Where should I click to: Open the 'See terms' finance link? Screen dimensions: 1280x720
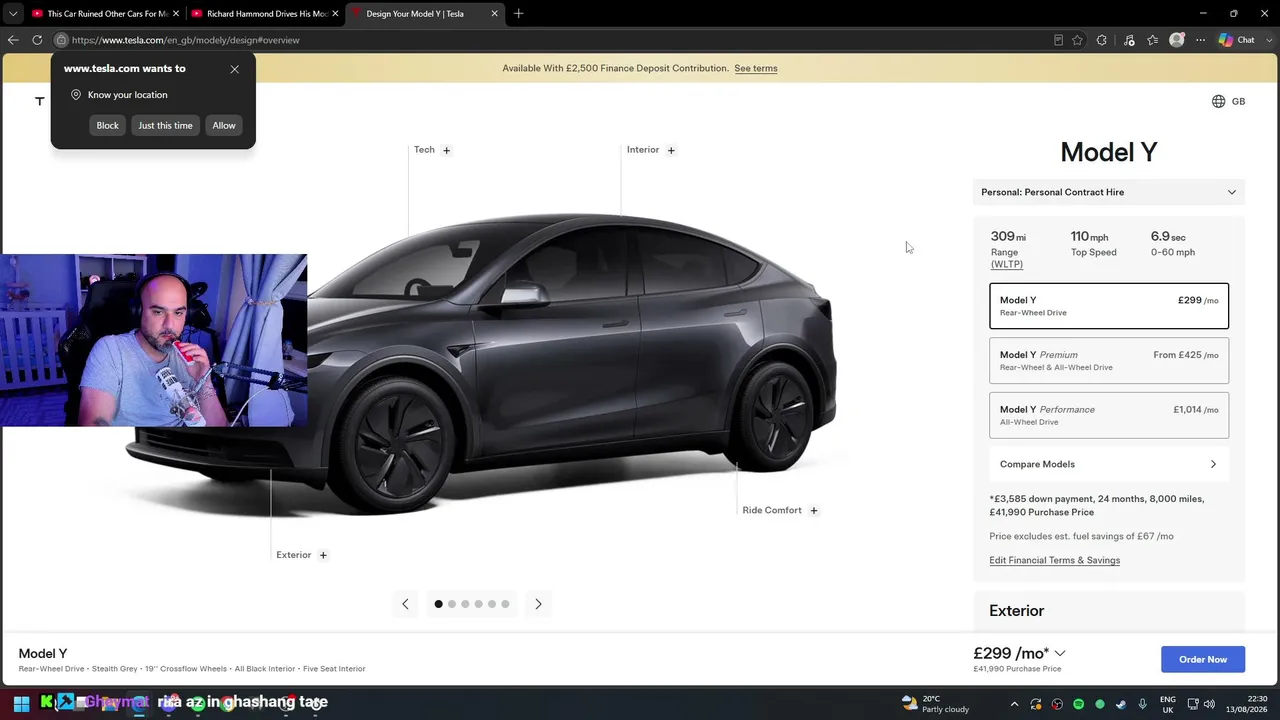point(756,68)
